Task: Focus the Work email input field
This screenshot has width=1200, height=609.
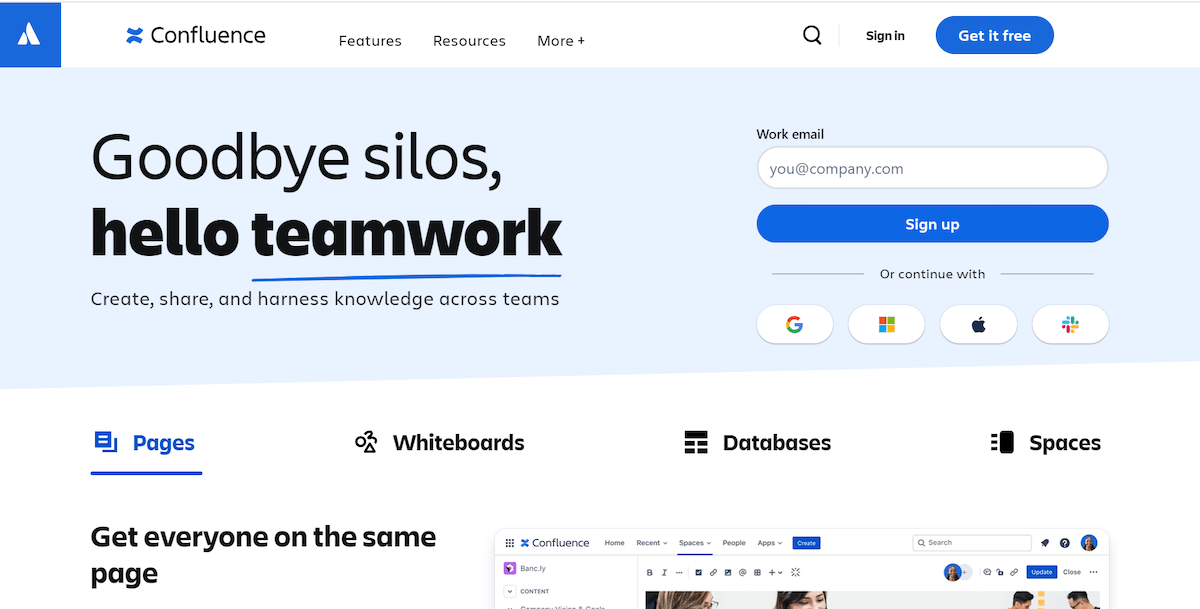Action: [x=932, y=168]
